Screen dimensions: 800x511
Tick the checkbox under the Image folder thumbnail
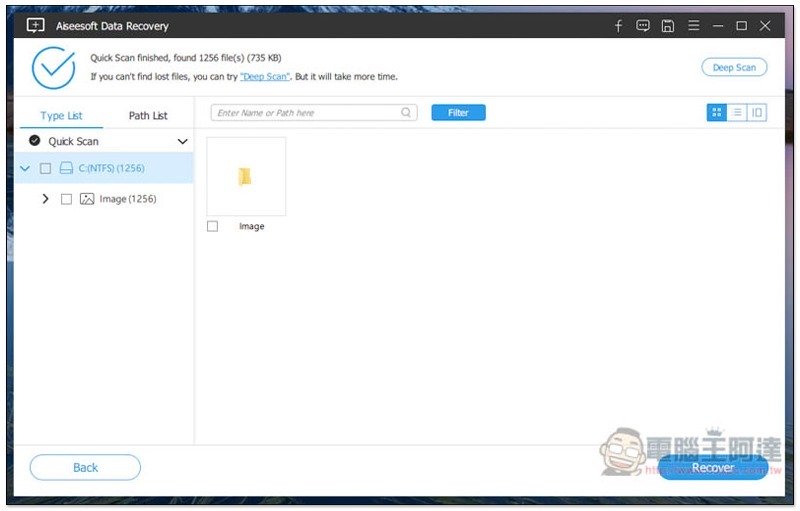[212, 226]
